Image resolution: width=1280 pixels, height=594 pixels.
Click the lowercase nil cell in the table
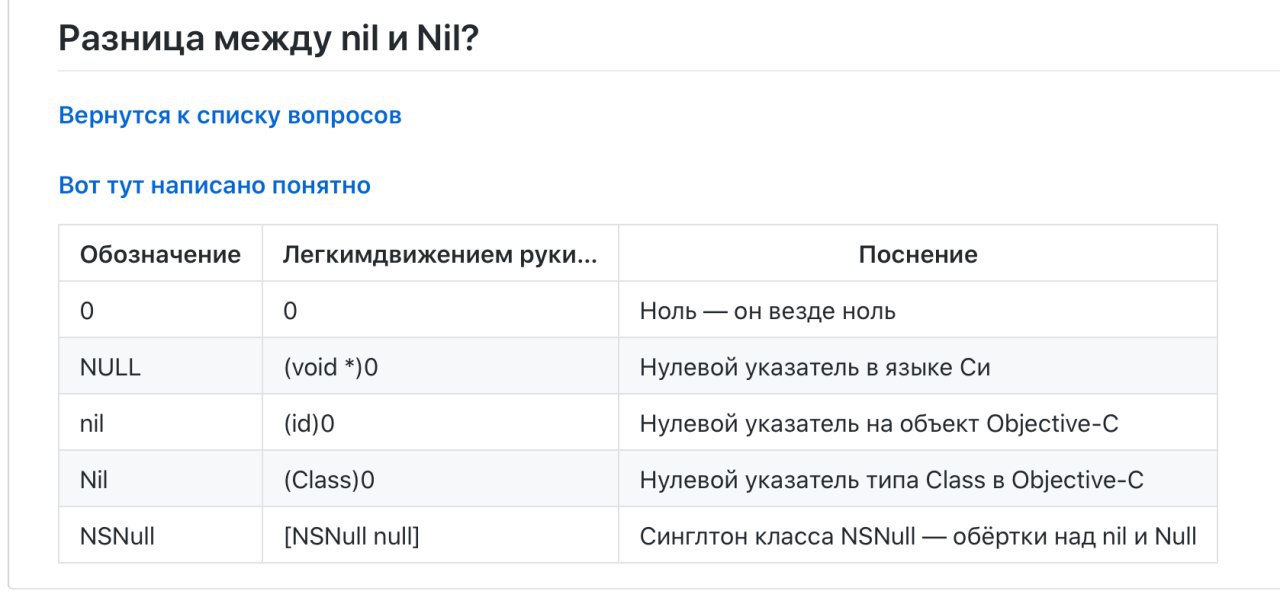[160, 423]
